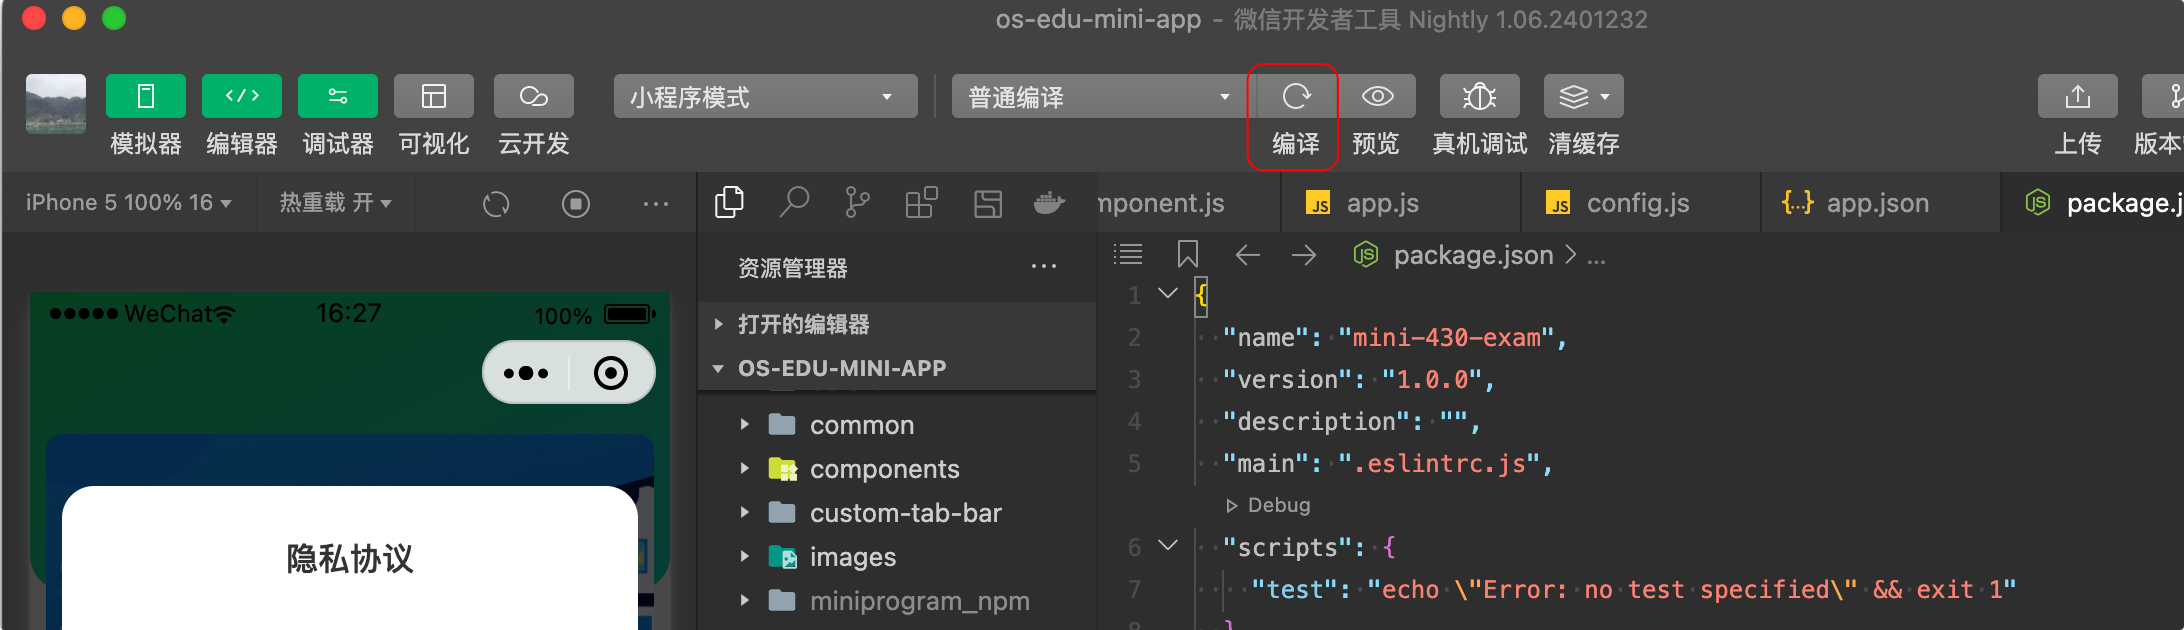Click the simulator stop button
This screenshot has height=630, width=2184.
pos(576,204)
